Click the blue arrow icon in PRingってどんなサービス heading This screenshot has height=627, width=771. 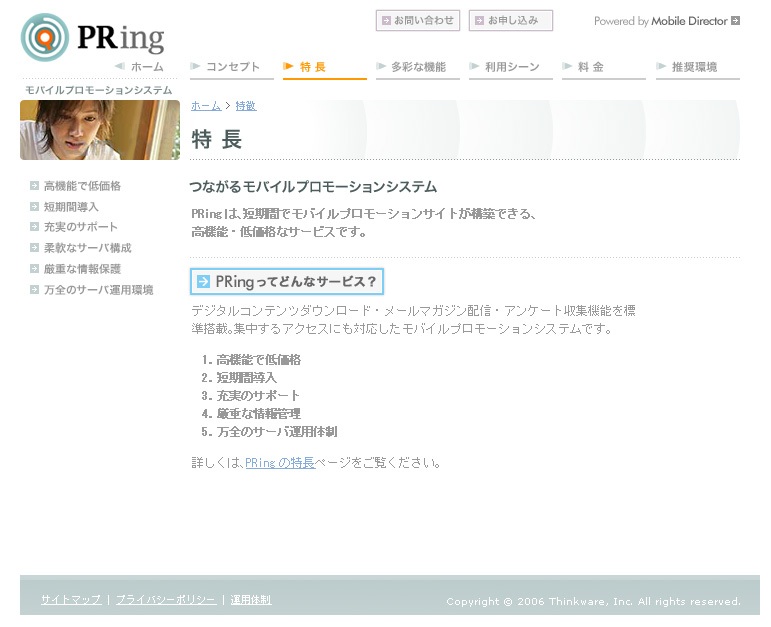[x=204, y=282]
